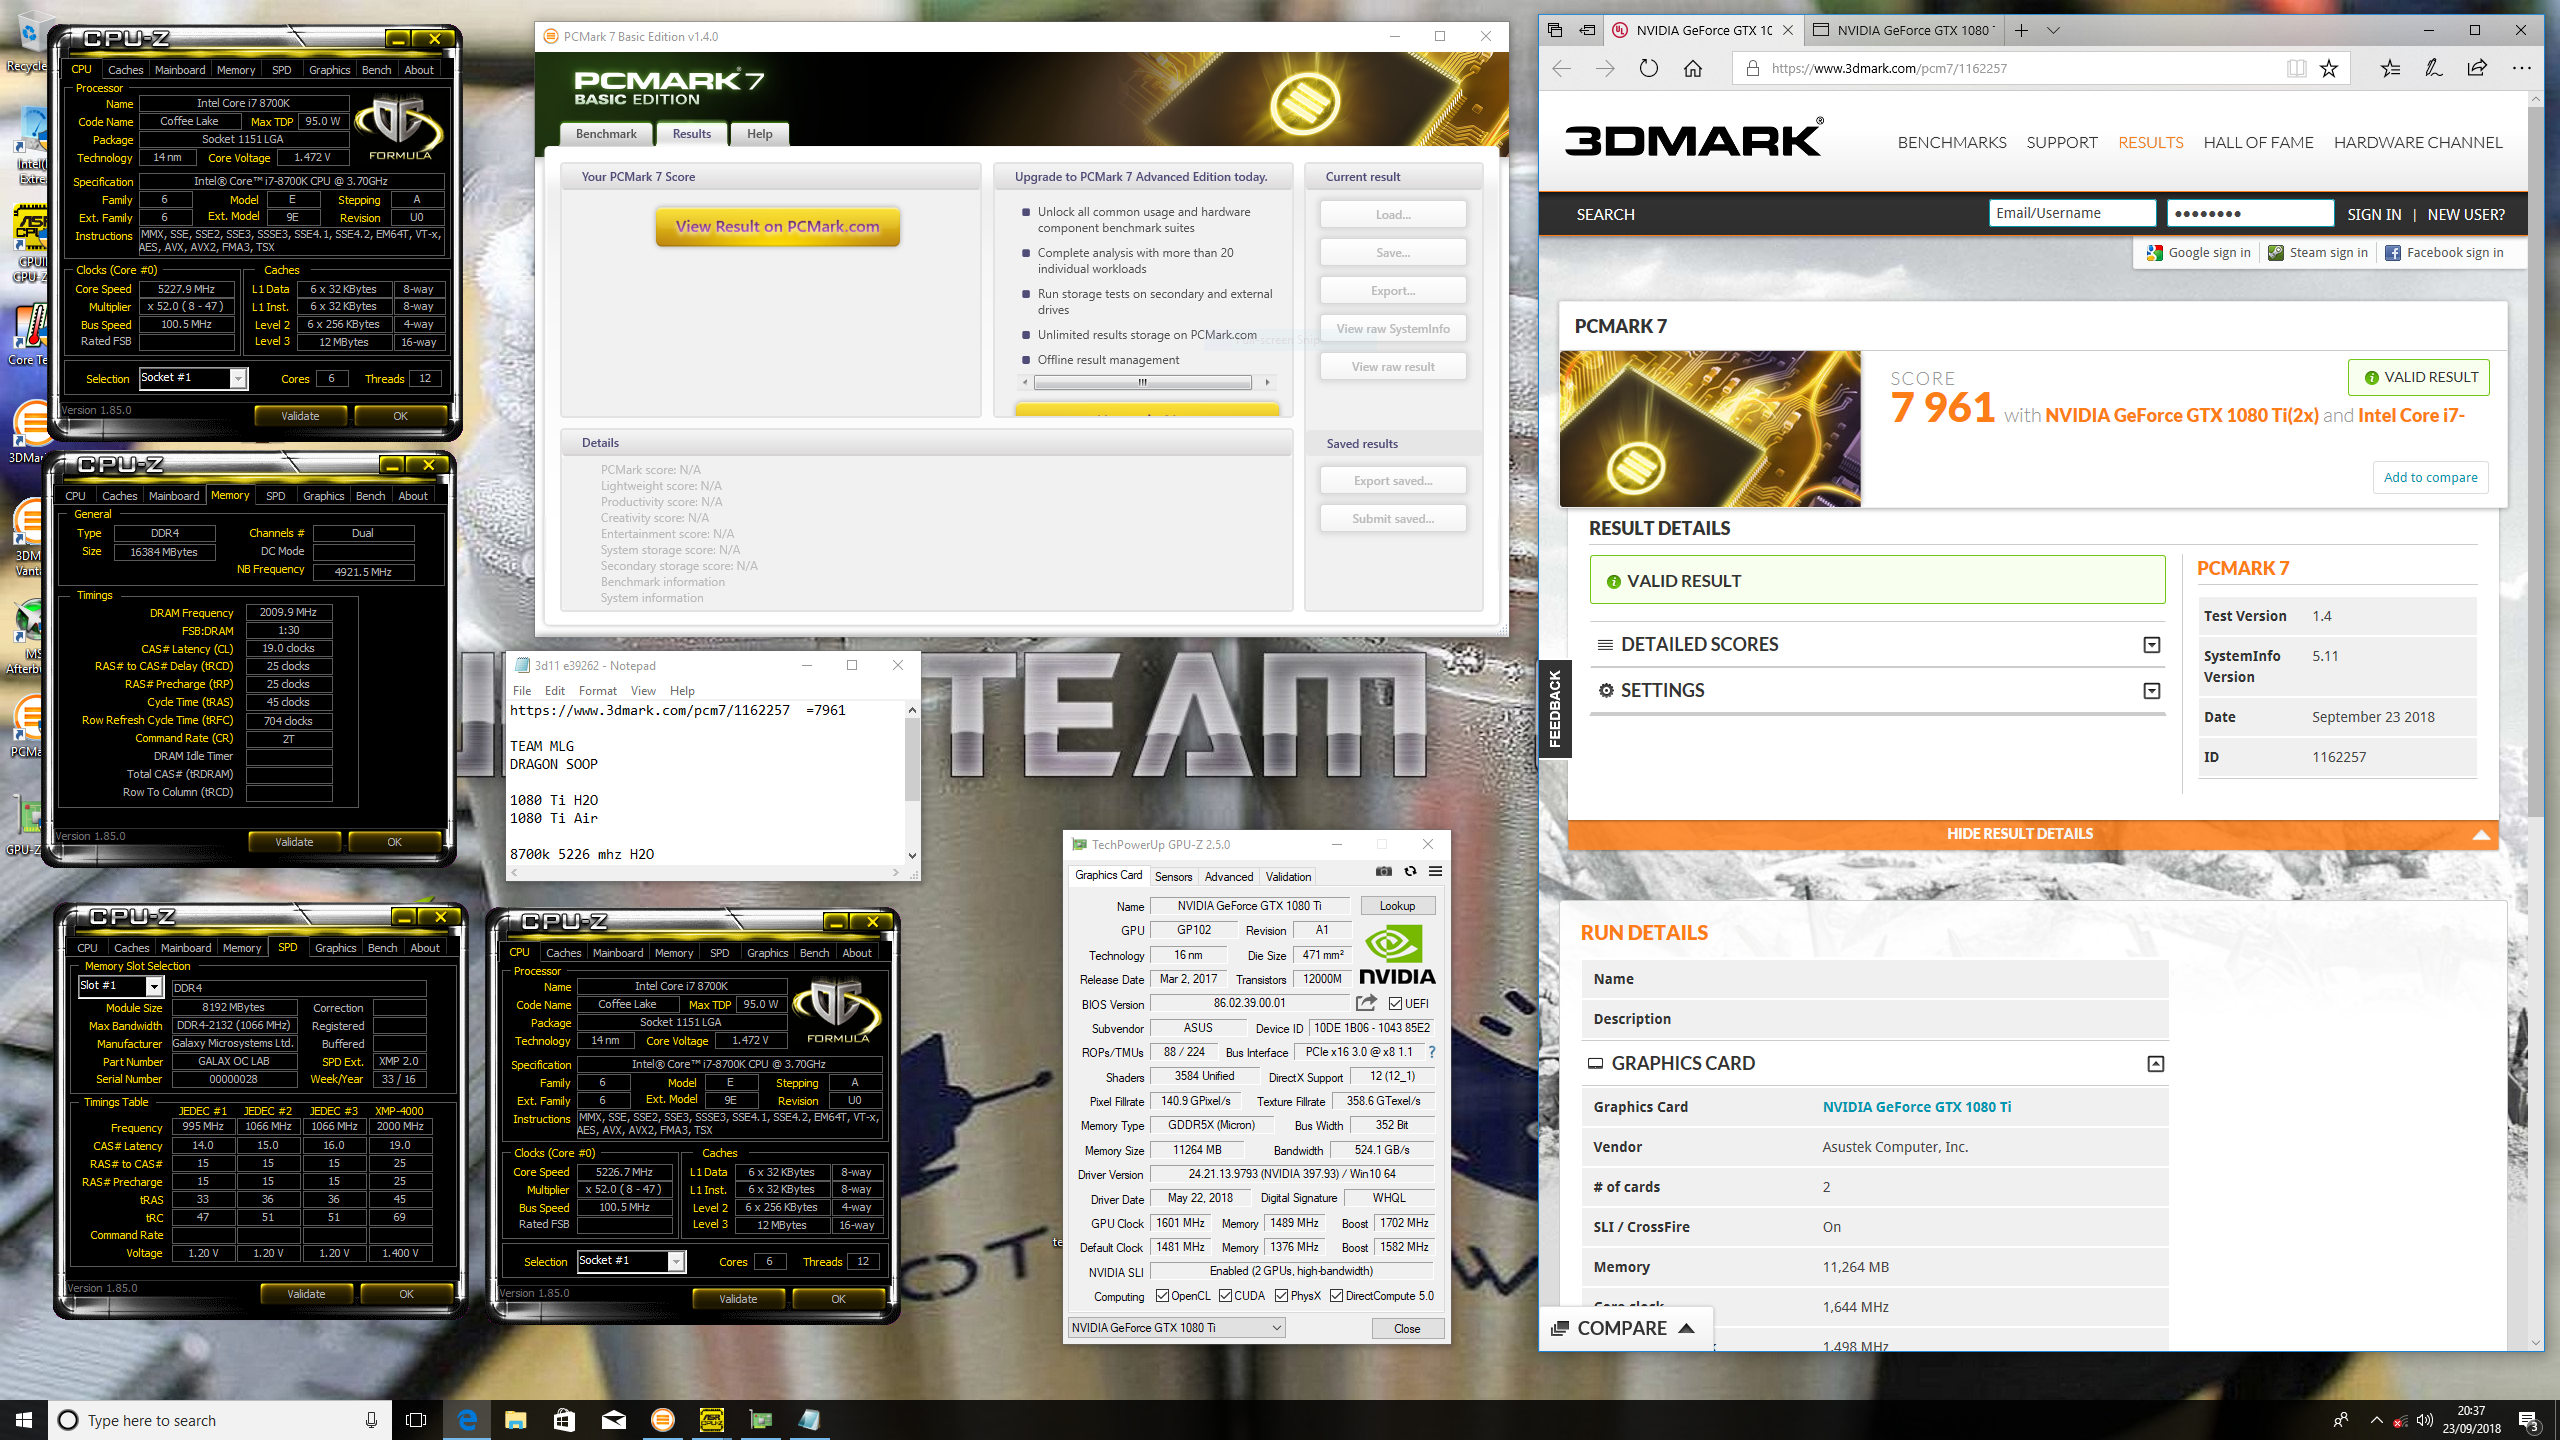Screen dimensions: 2560x1440
Task: Expand the Settings section on 3DMark
Action: point(2152,691)
